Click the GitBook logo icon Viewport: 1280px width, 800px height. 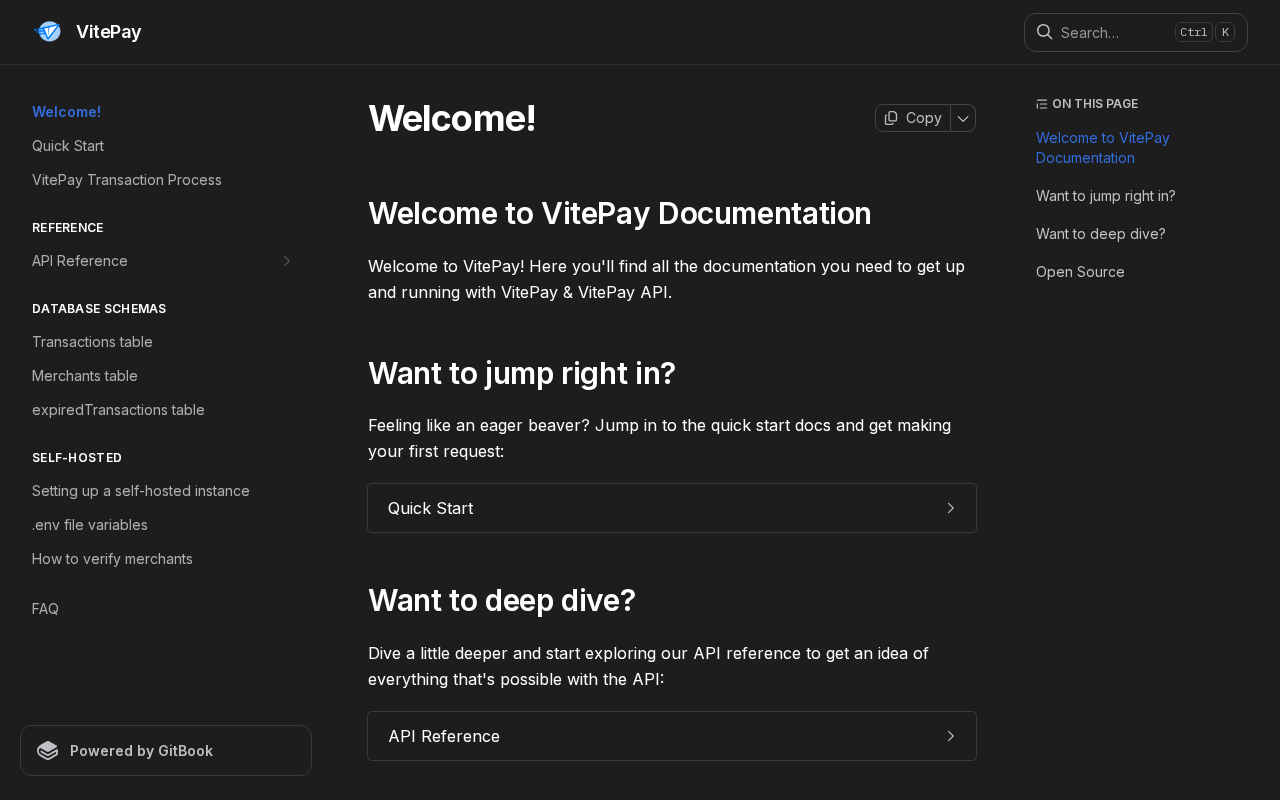[48, 751]
